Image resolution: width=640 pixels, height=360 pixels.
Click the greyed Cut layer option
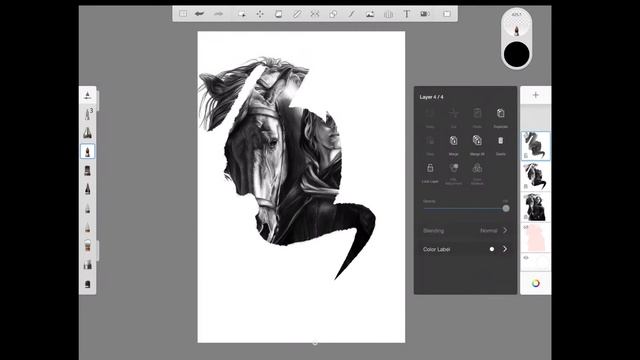point(453,118)
